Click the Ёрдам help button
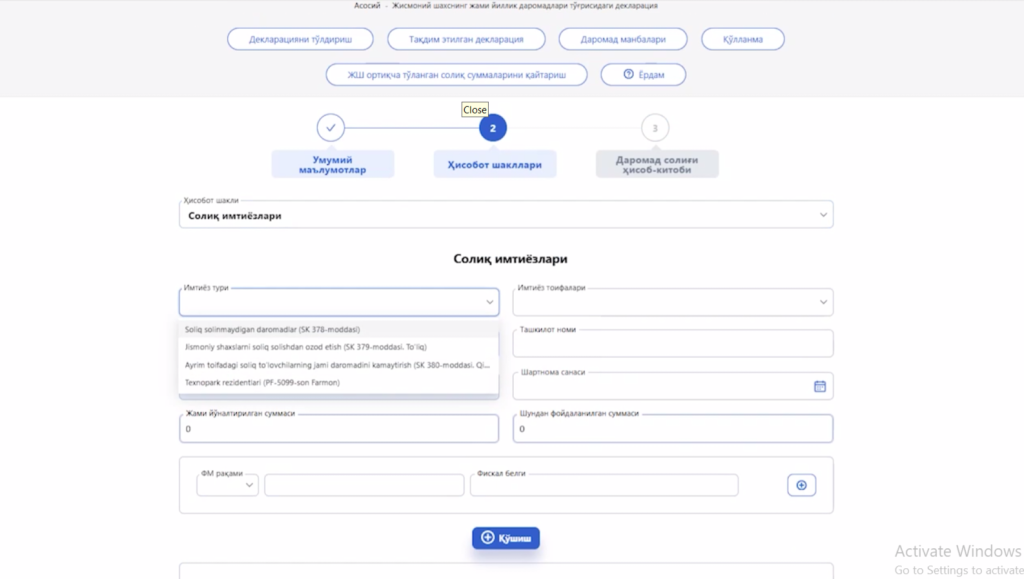This screenshot has height=579, width=1024. click(643, 74)
